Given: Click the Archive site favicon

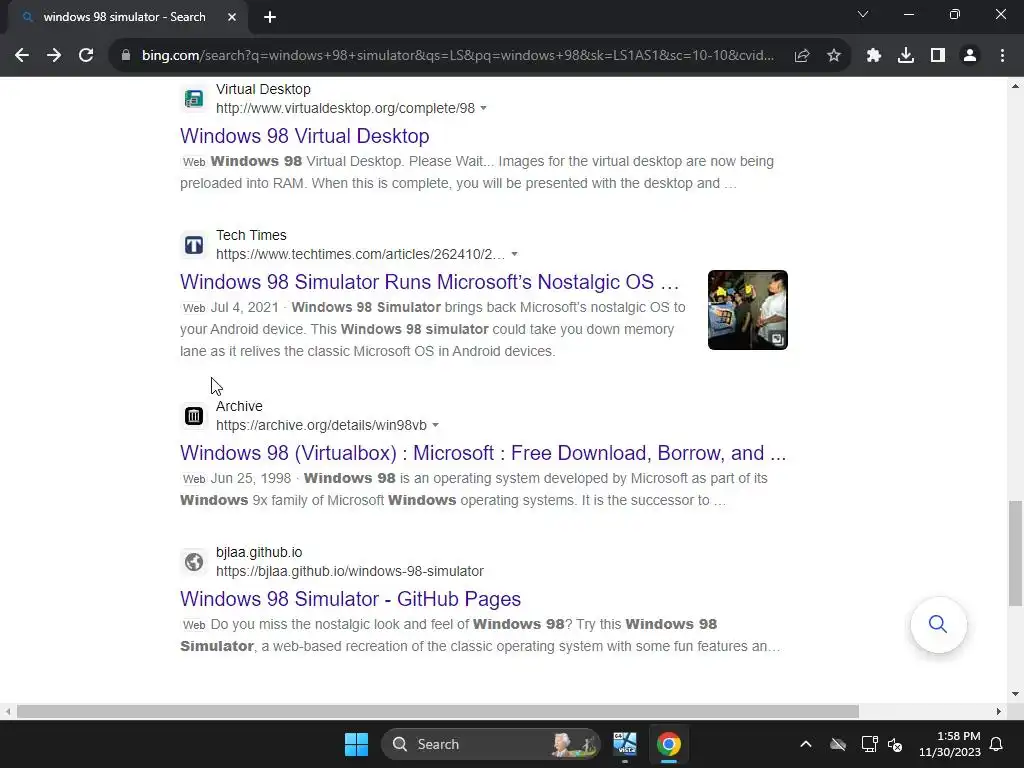Looking at the screenshot, I should pyautogui.click(x=194, y=416).
